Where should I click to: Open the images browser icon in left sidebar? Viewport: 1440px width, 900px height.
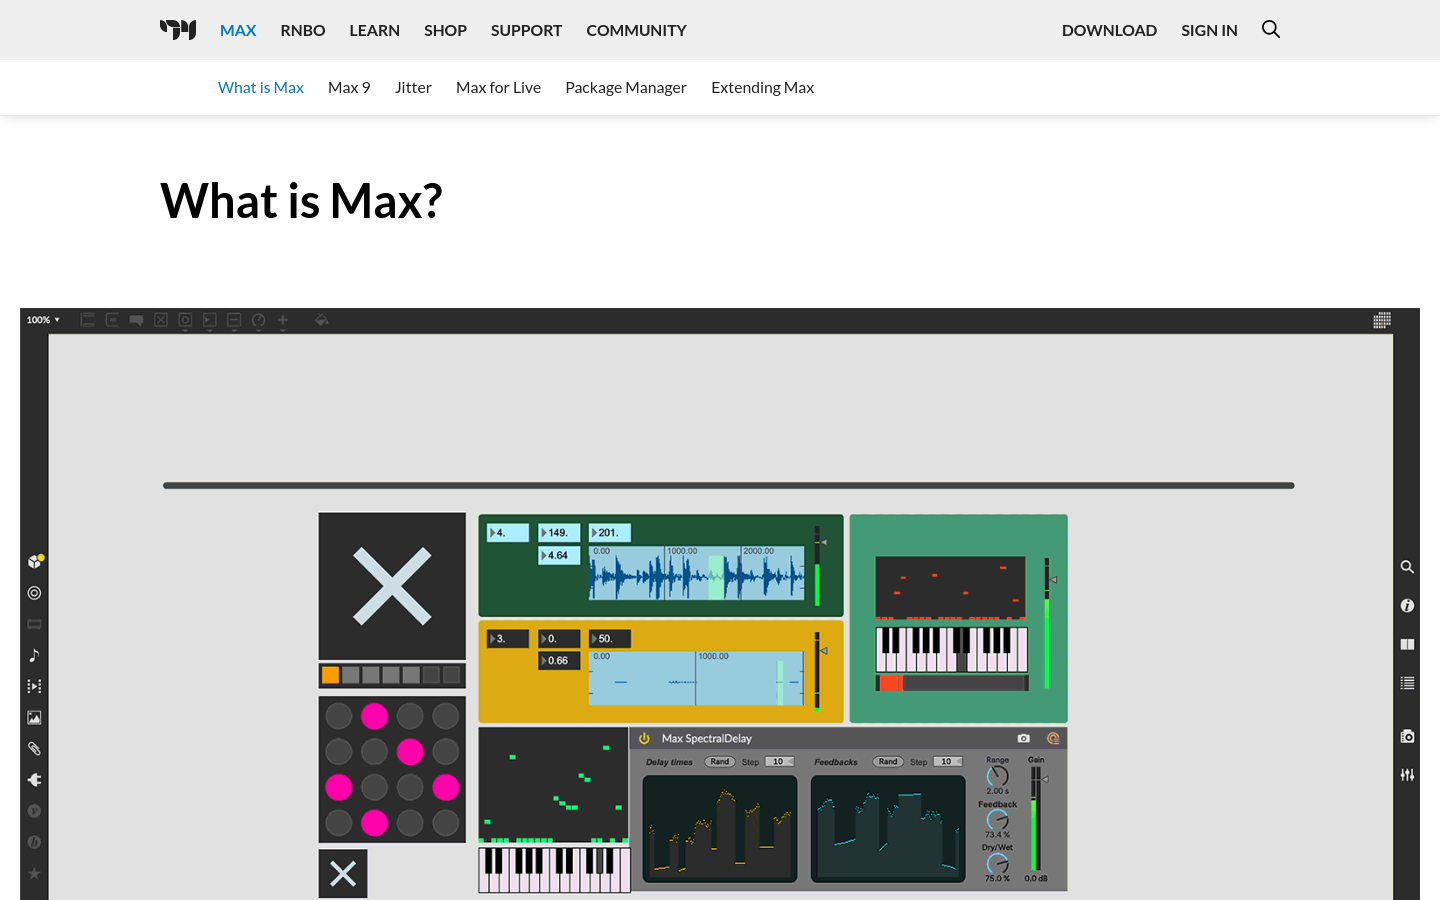coord(34,717)
